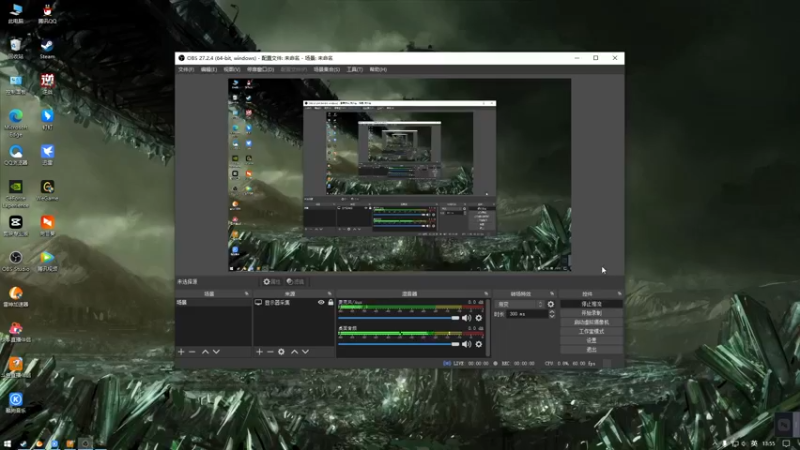Open the Windows Start menu

7,443
